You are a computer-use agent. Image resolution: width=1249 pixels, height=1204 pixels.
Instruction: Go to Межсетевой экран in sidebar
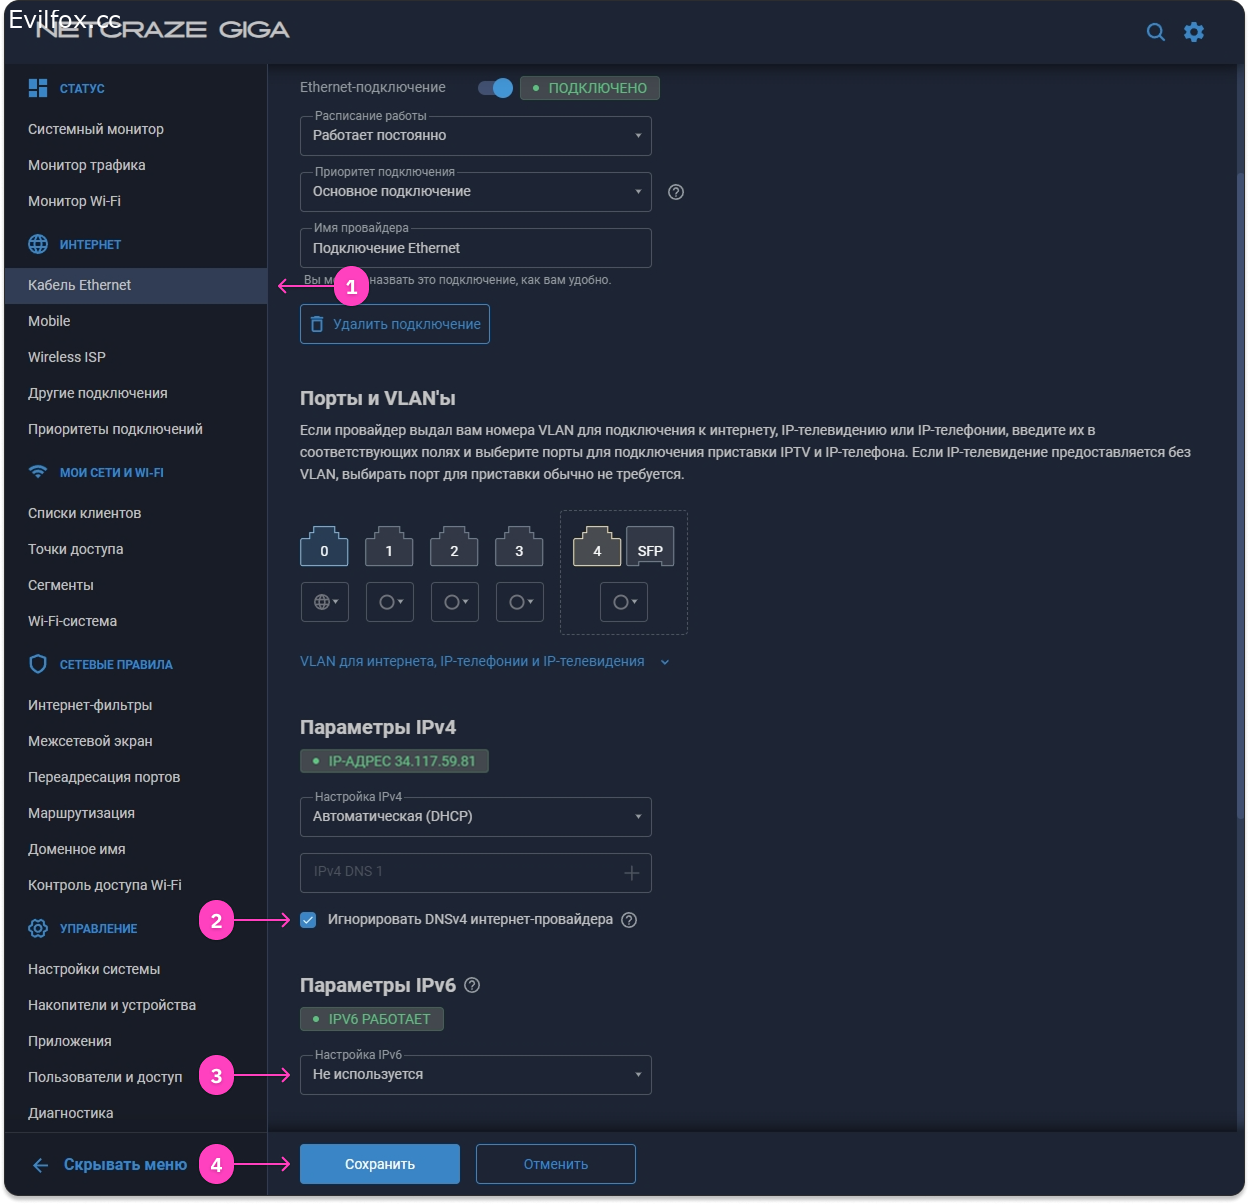click(90, 741)
